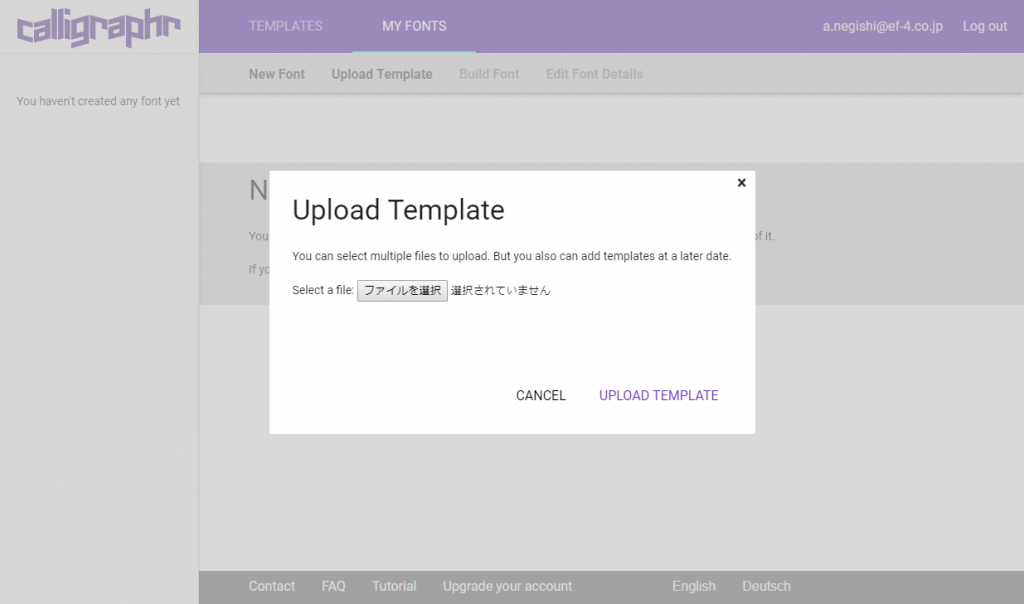Viewport: 1024px width, 604px height.
Task: Select the Upload Template menu item
Action: tap(381, 73)
